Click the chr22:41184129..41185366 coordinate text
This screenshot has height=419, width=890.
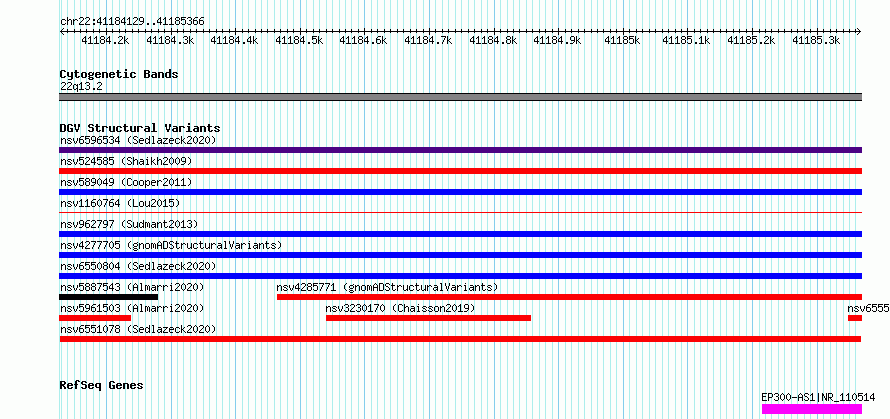pos(132,22)
